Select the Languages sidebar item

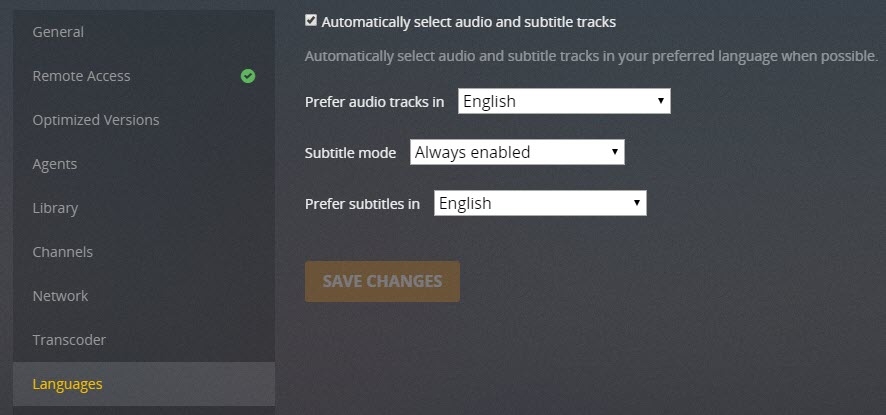[67, 384]
